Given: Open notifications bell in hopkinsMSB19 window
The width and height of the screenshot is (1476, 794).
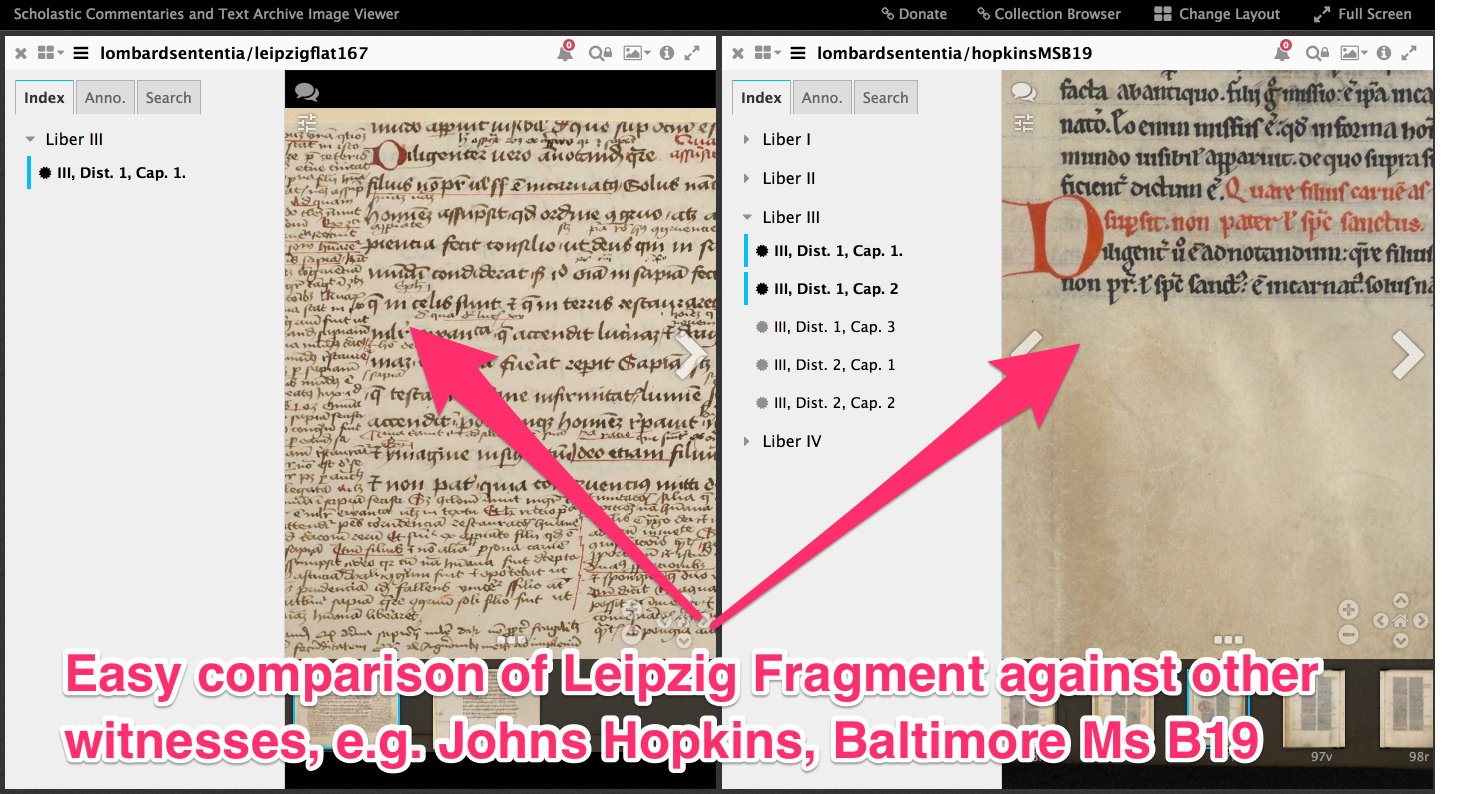Looking at the screenshot, I should click(1282, 53).
